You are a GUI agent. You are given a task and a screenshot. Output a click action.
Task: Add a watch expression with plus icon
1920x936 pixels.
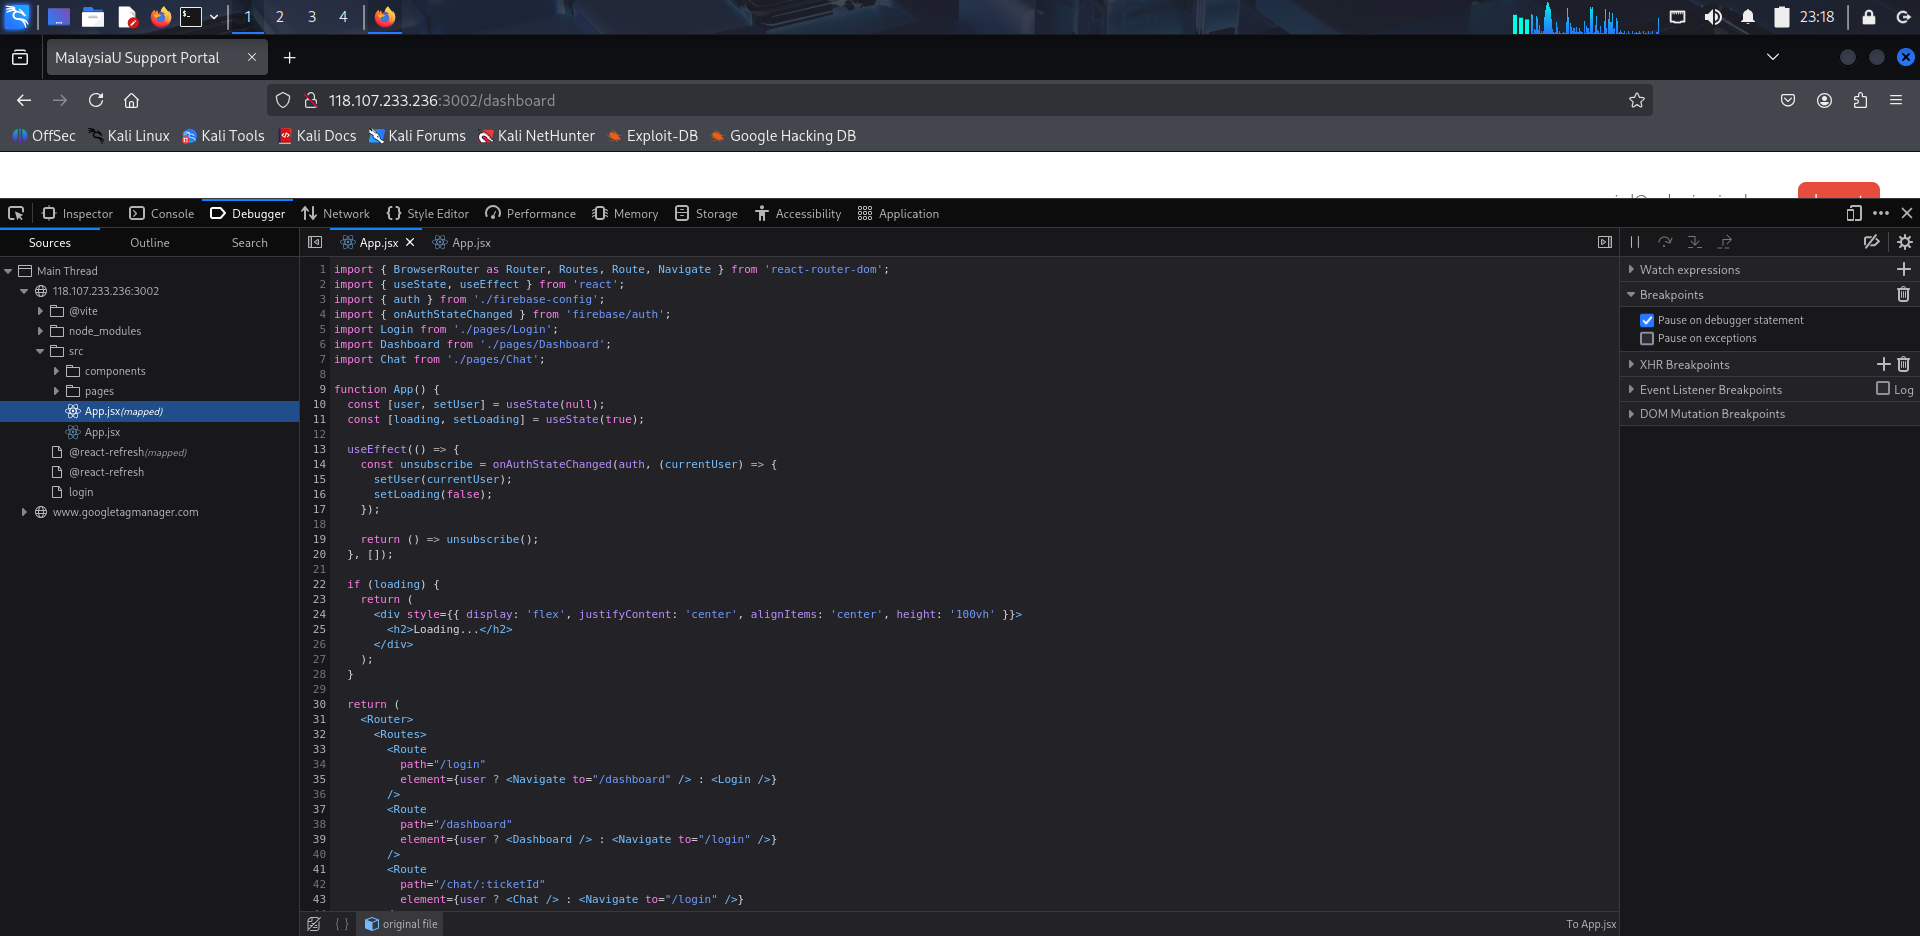tap(1903, 269)
